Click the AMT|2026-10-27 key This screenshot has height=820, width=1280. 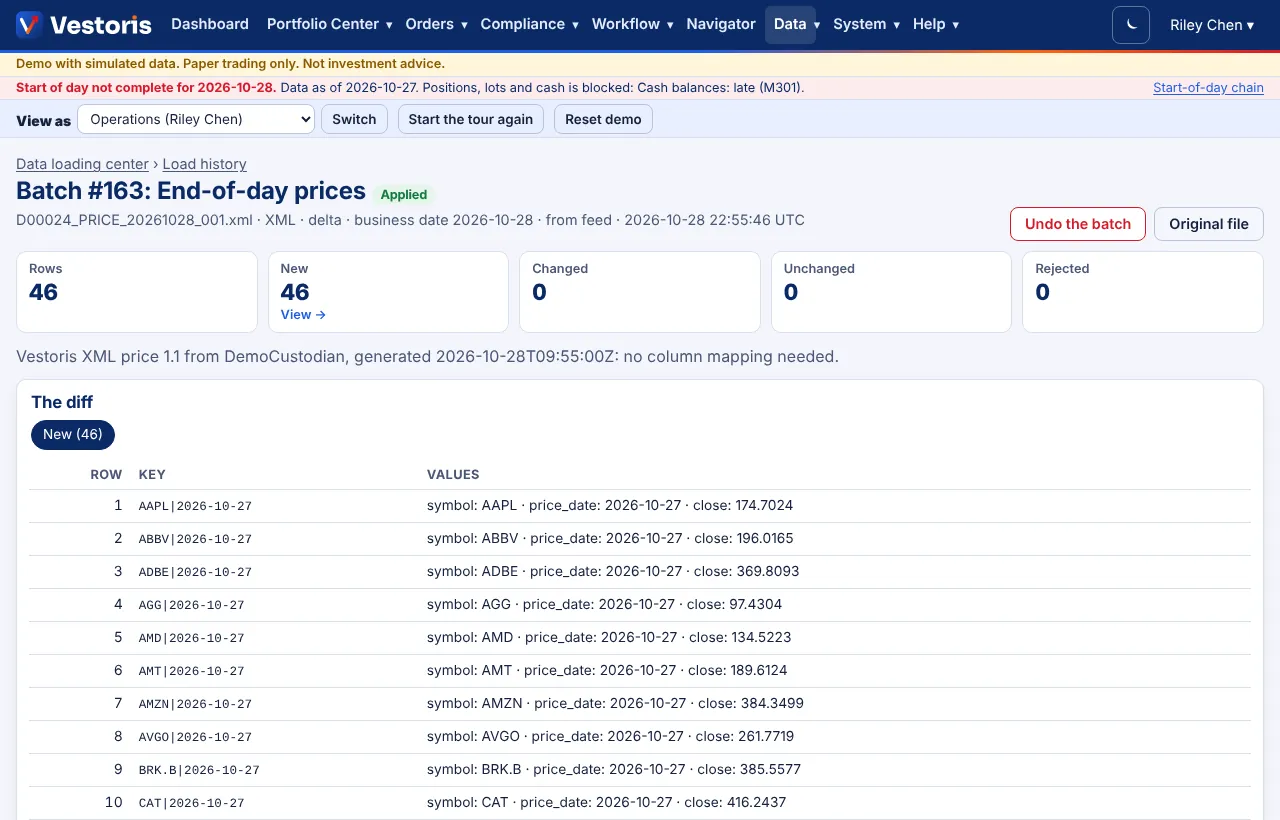pyautogui.click(x=191, y=671)
